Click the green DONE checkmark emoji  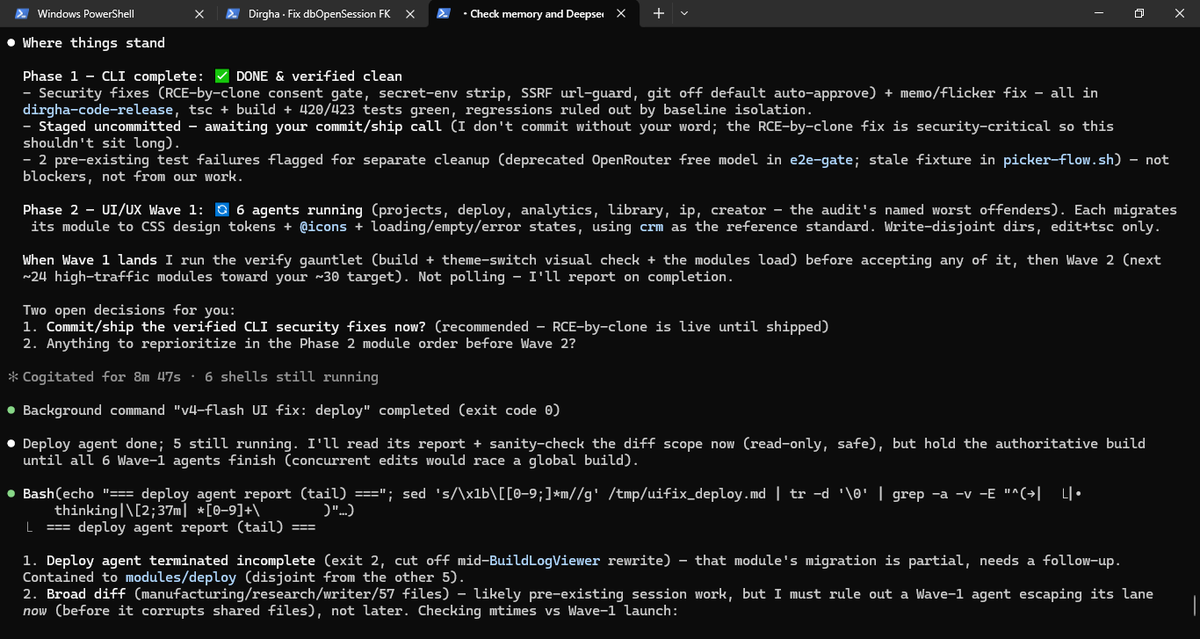222,76
